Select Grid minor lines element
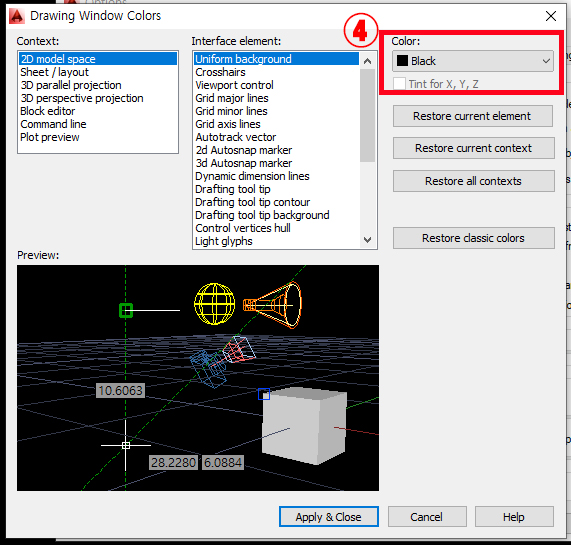The image size is (571, 545). point(276,111)
